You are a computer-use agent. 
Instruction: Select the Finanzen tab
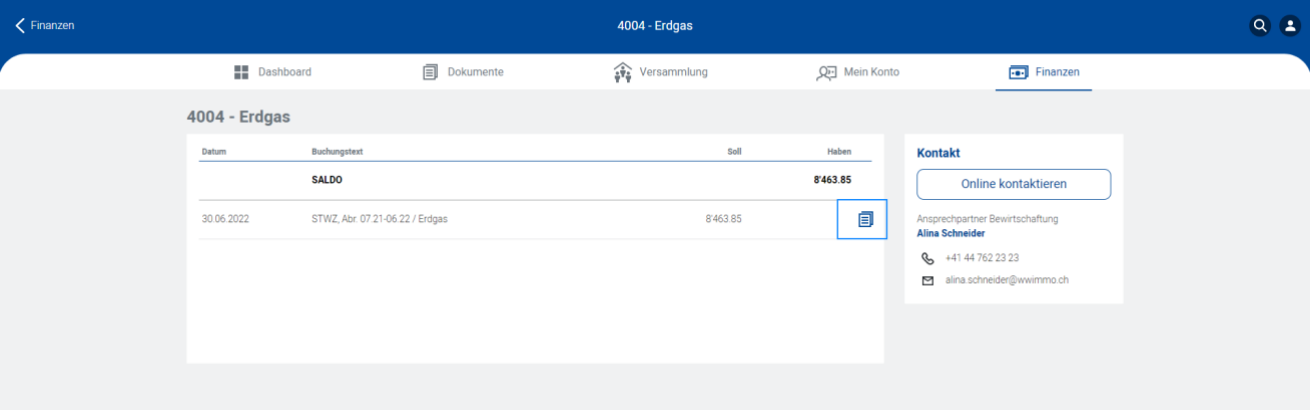point(1044,72)
